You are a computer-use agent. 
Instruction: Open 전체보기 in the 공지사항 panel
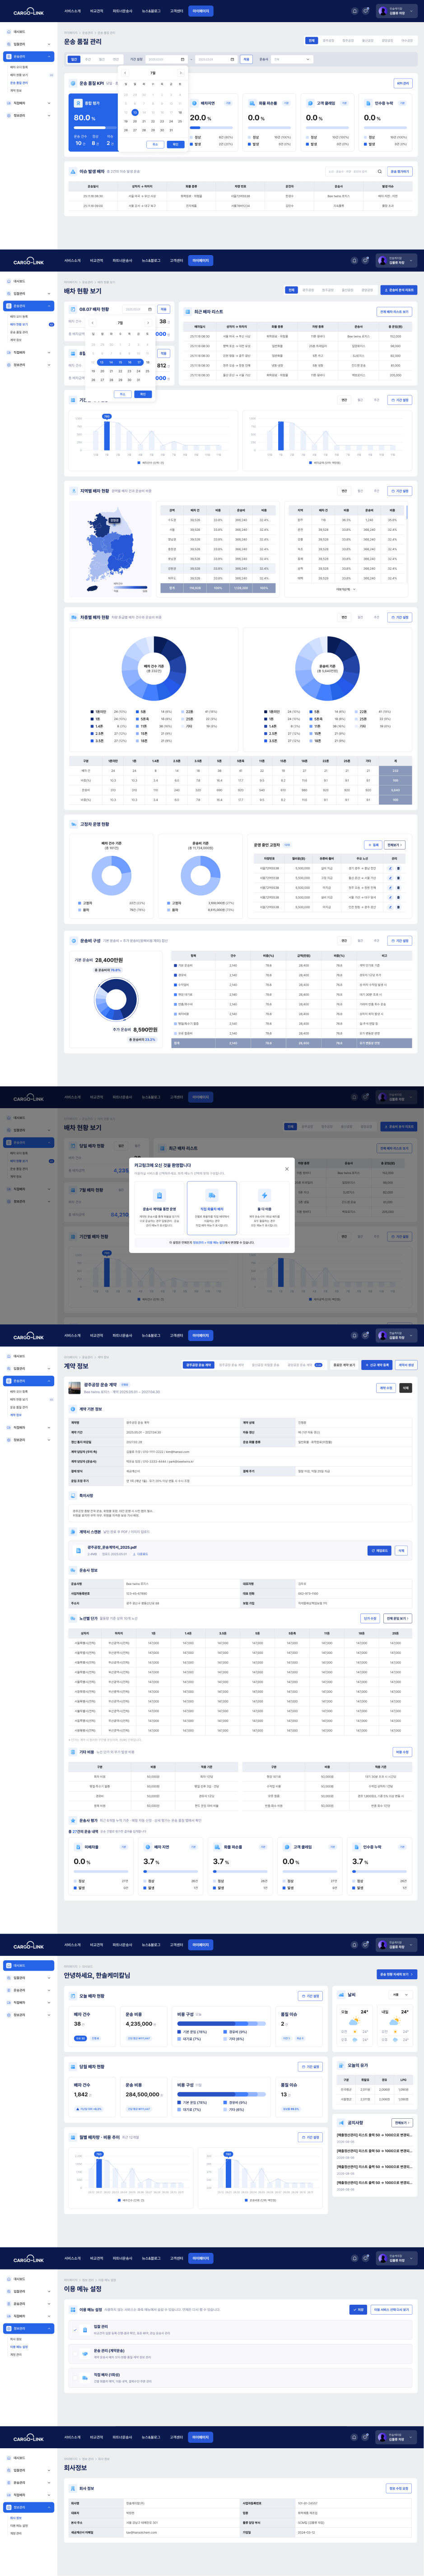[402, 2122]
